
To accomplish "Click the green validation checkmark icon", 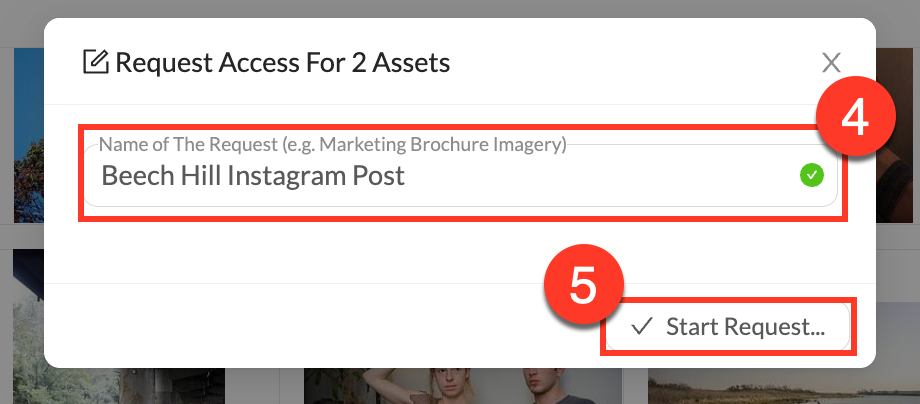I will 811,176.
